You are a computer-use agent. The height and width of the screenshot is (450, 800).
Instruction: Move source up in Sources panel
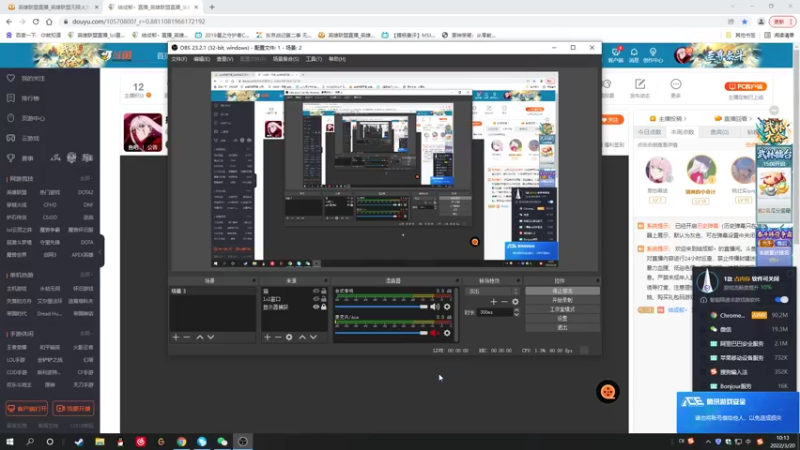pos(303,337)
